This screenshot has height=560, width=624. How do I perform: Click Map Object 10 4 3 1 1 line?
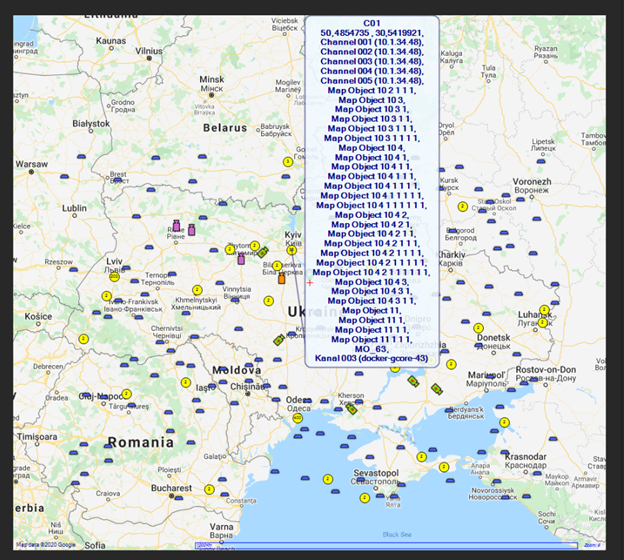[x=372, y=301]
